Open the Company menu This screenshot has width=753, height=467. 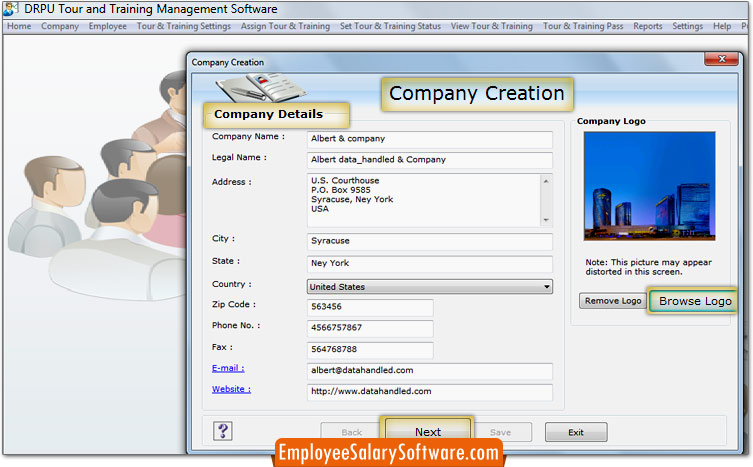click(x=60, y=26)
